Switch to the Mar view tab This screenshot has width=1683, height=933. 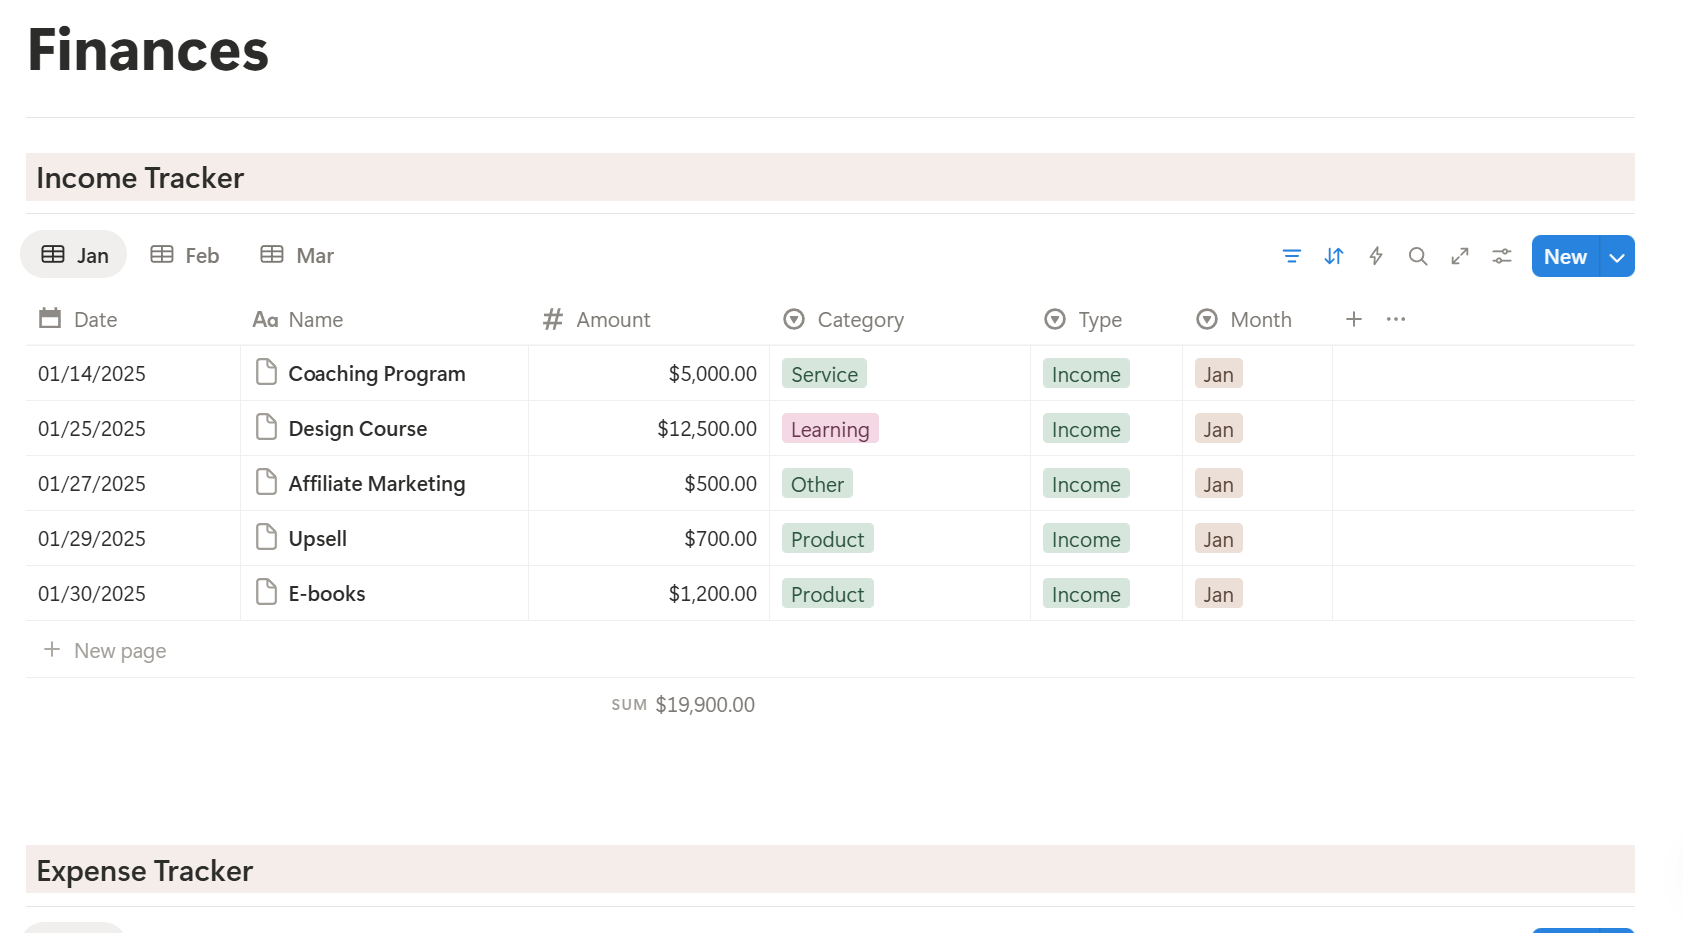click(297, 255)
